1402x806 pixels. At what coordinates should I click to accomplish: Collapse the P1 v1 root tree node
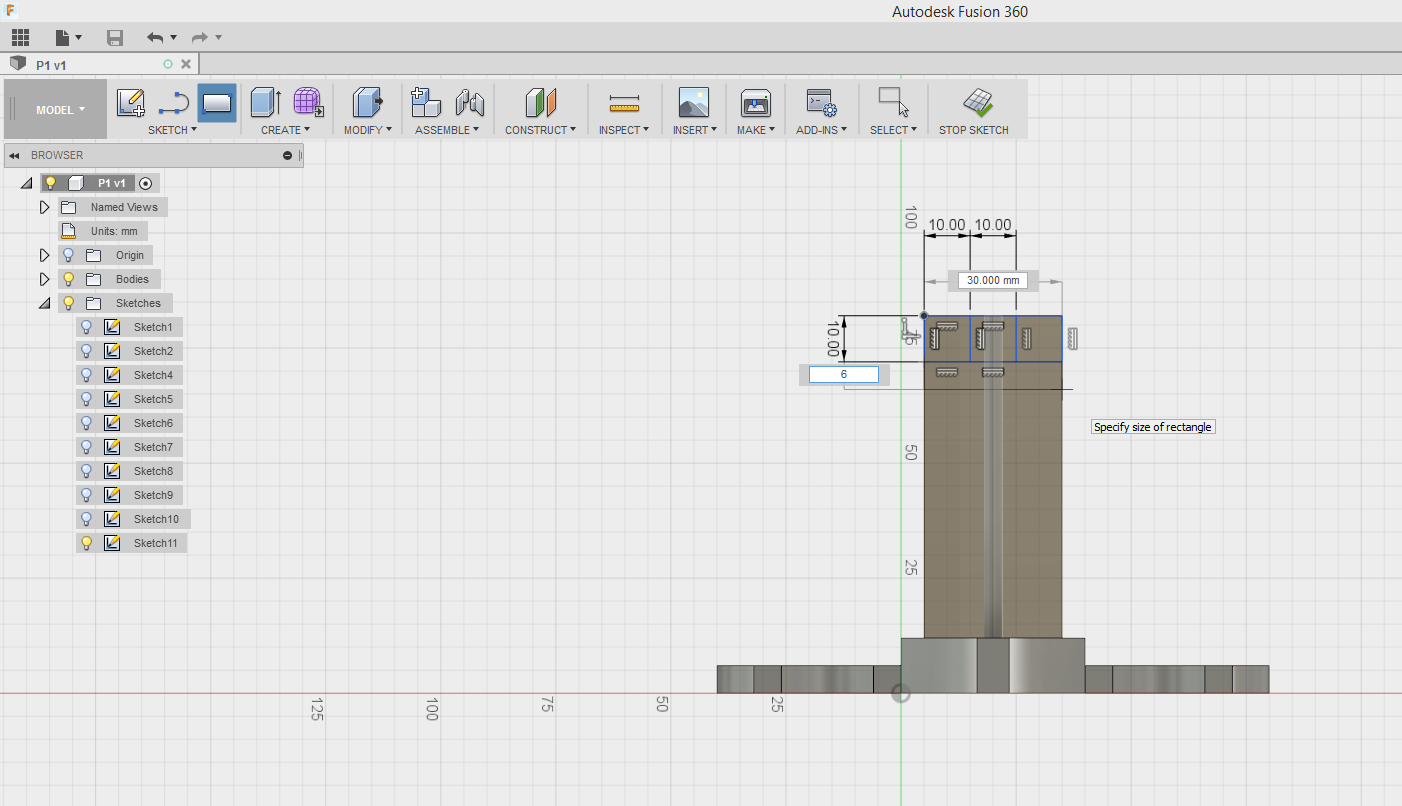pos(26,183)
